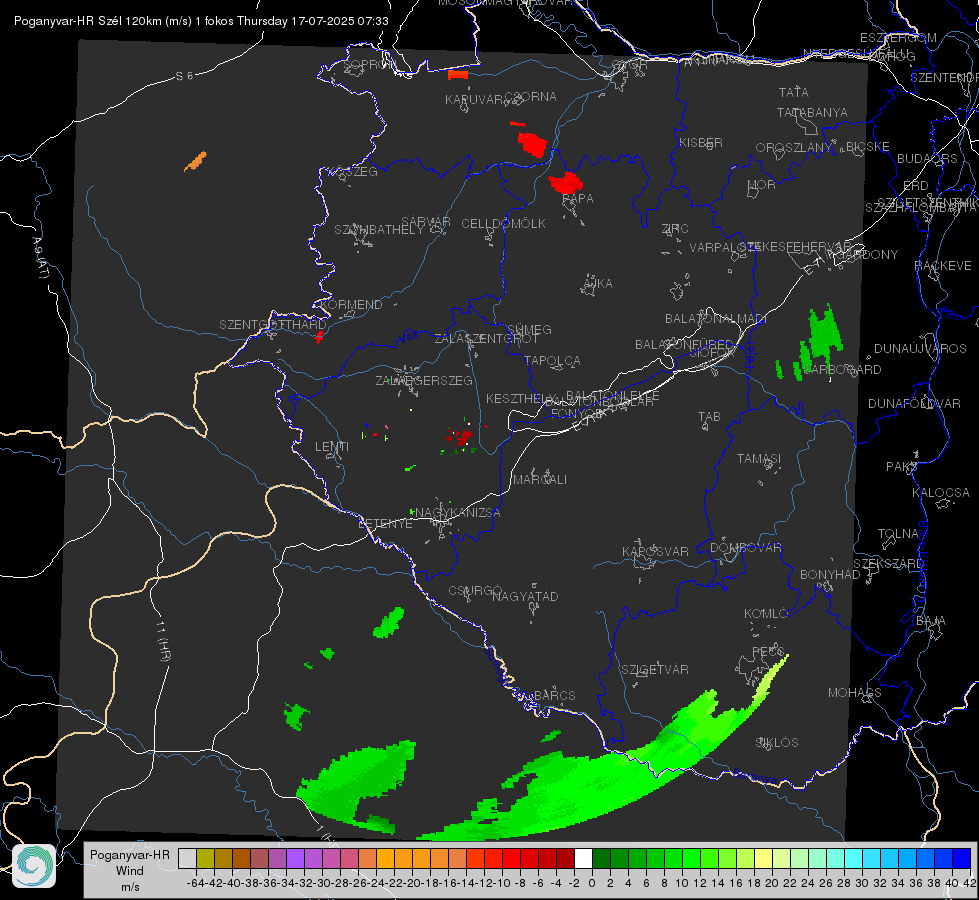This screenshot has width=979, height=900.
Task: Click the SÁRVÁR town label
Action: 426,222
